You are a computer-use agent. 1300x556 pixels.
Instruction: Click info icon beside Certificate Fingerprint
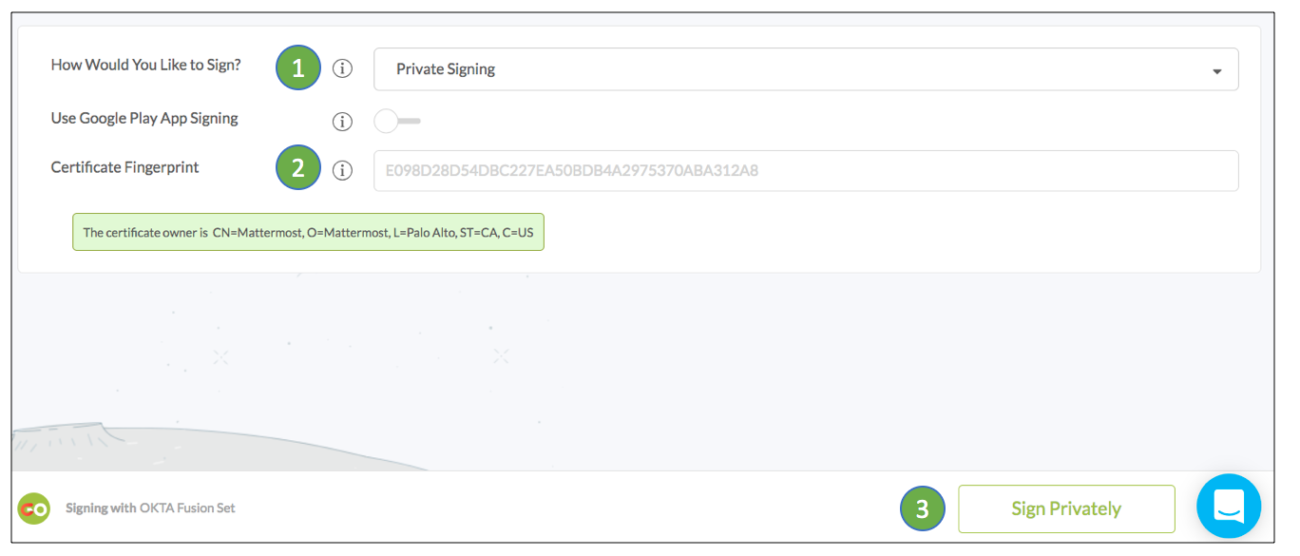[x=342, y=170]
